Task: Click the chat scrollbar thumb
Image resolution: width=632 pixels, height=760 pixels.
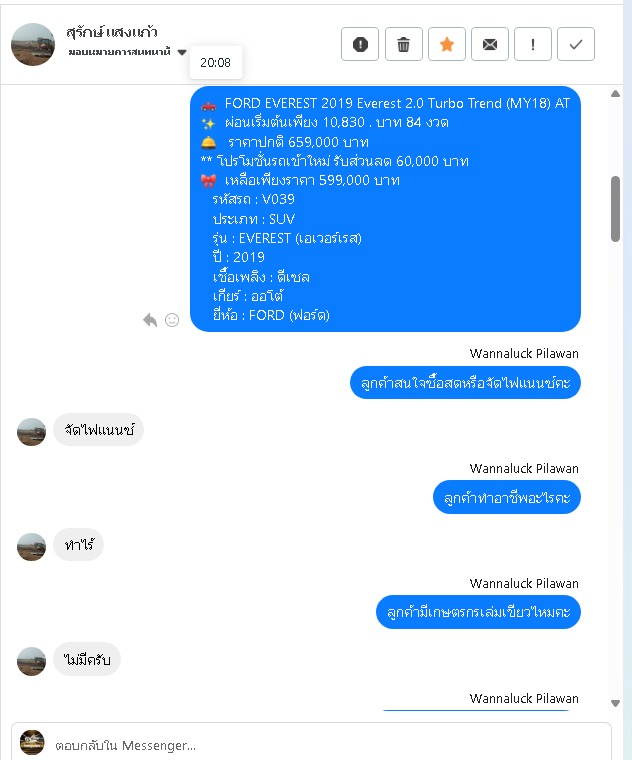Action: click(616, 209)
